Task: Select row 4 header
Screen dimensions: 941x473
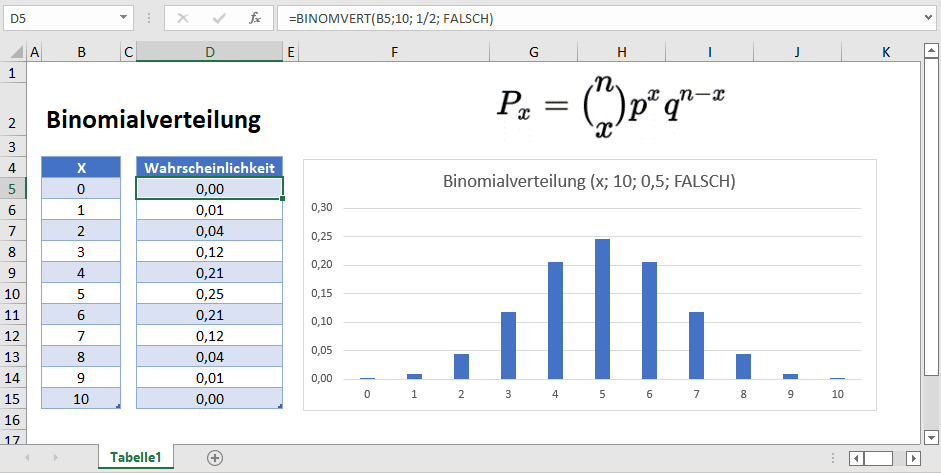Action: point(14,167)
